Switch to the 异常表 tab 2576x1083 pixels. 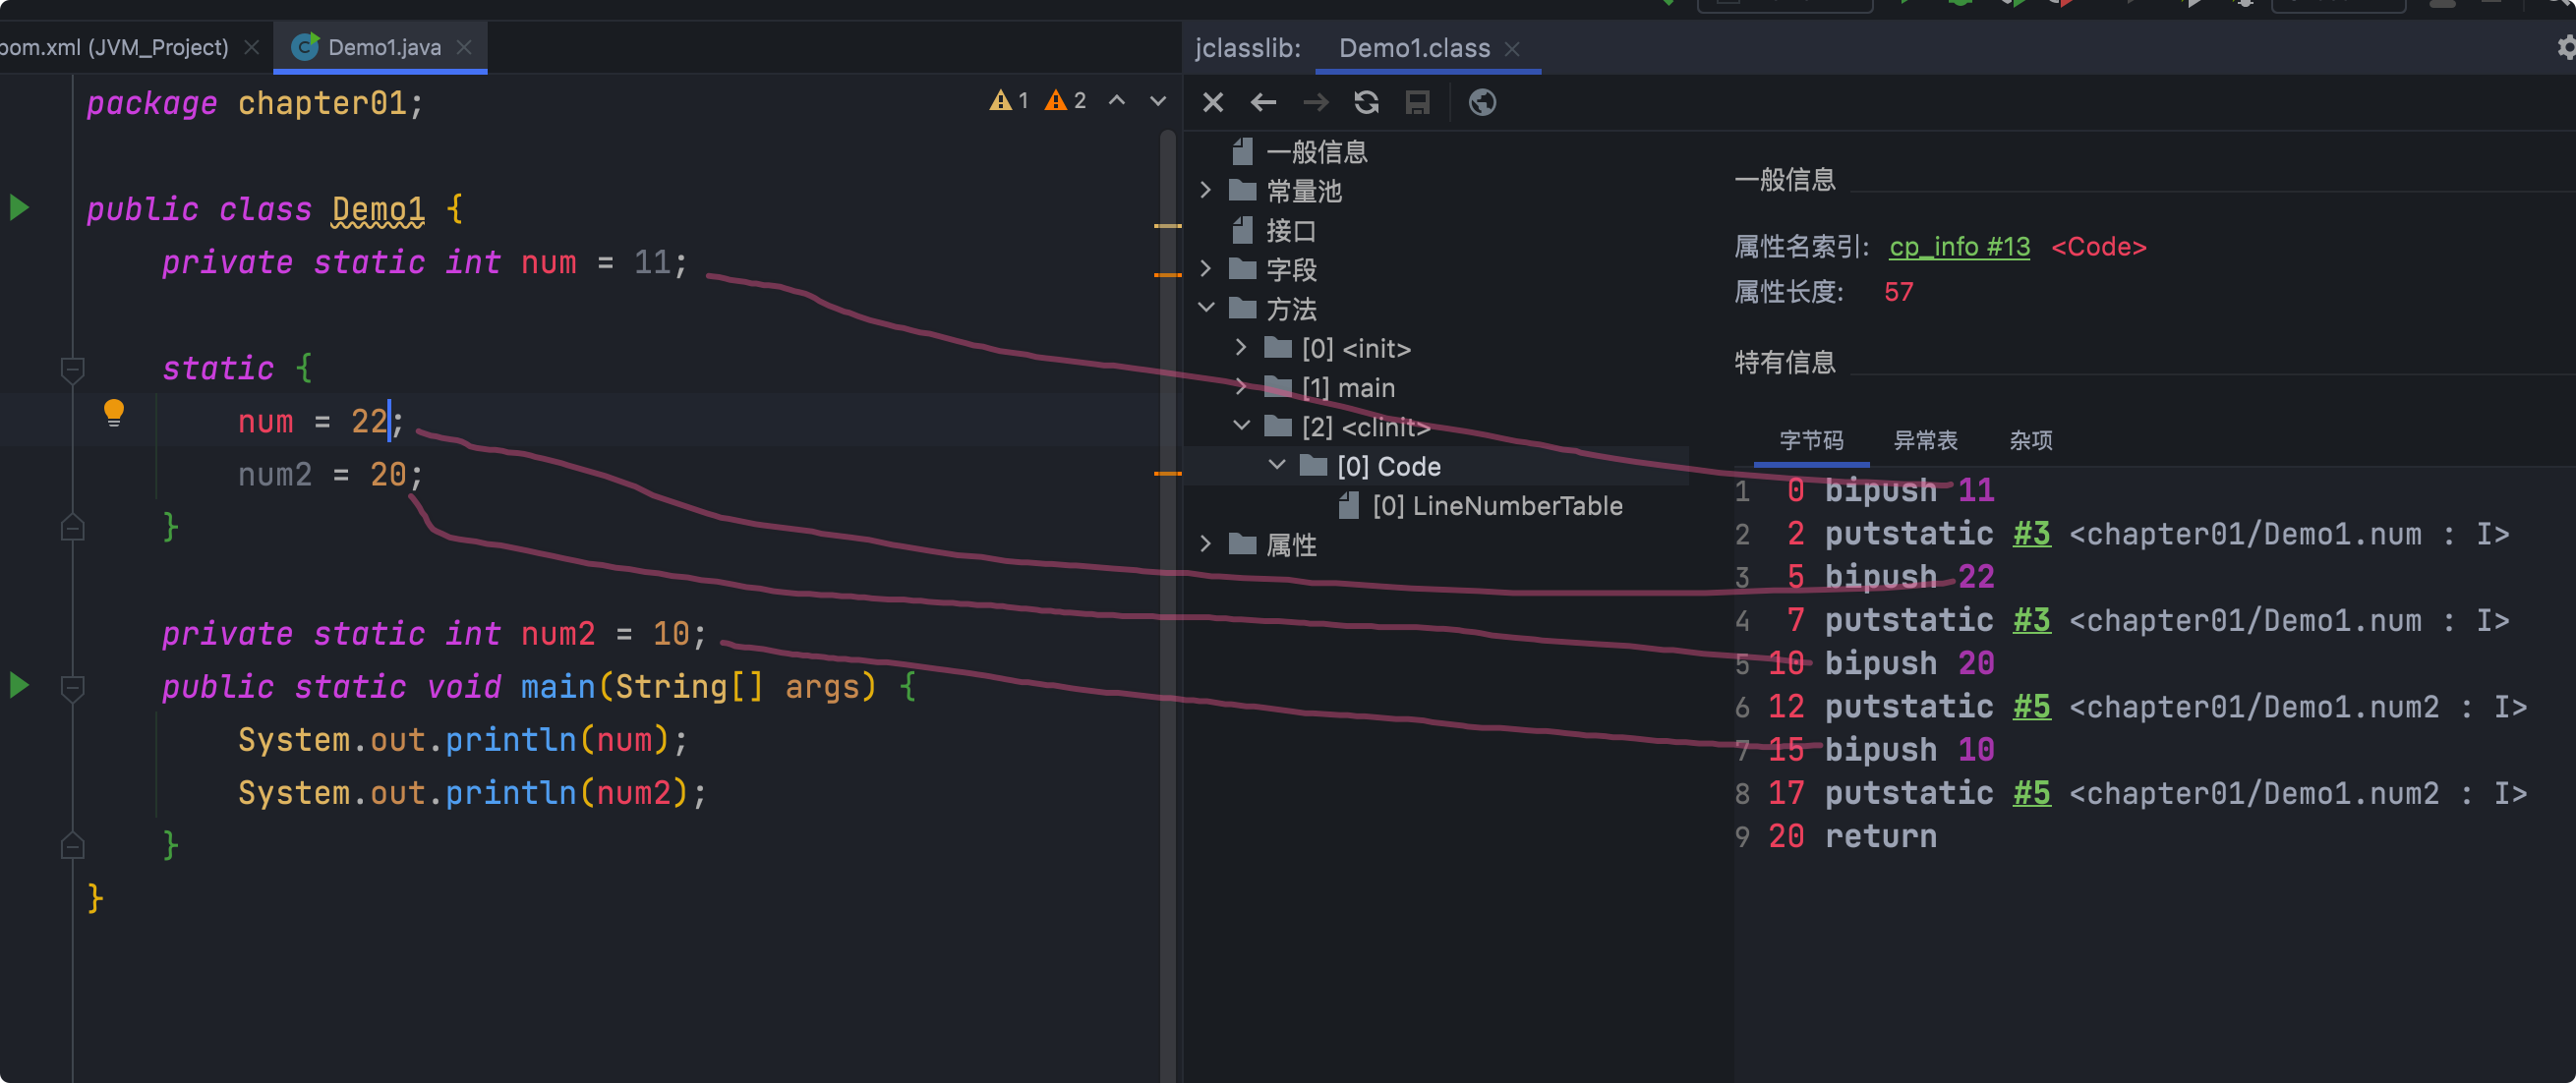(1925, 440)
